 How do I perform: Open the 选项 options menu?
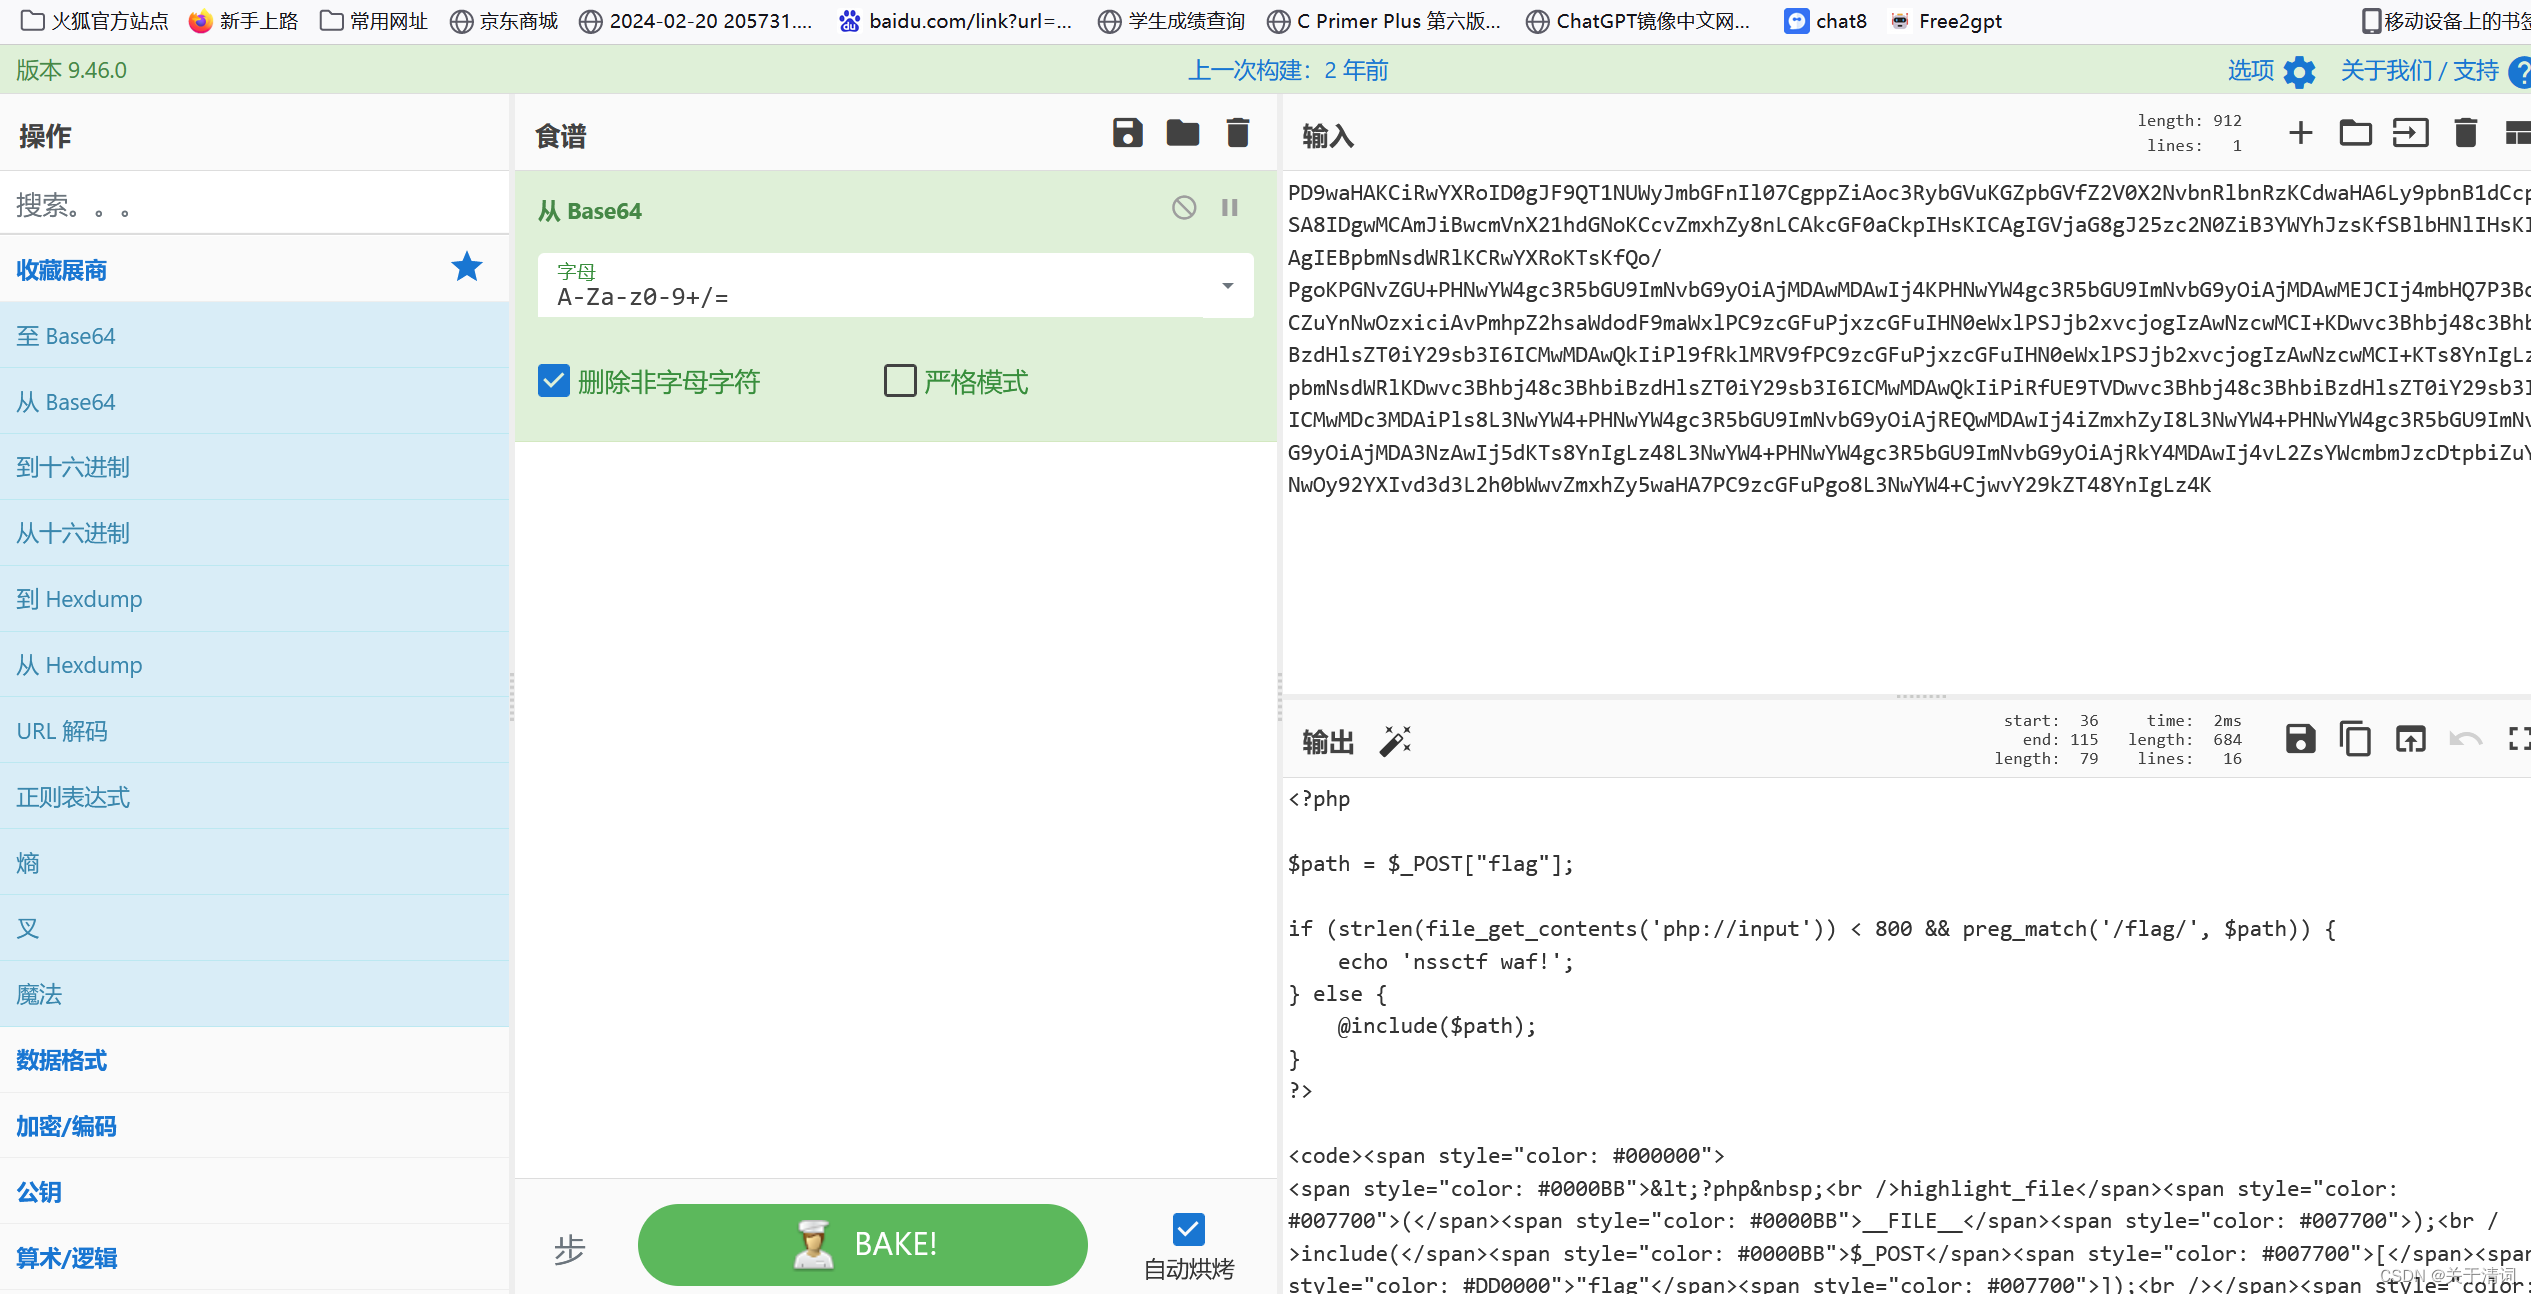pyautogui.click(x=2270, y=71)
